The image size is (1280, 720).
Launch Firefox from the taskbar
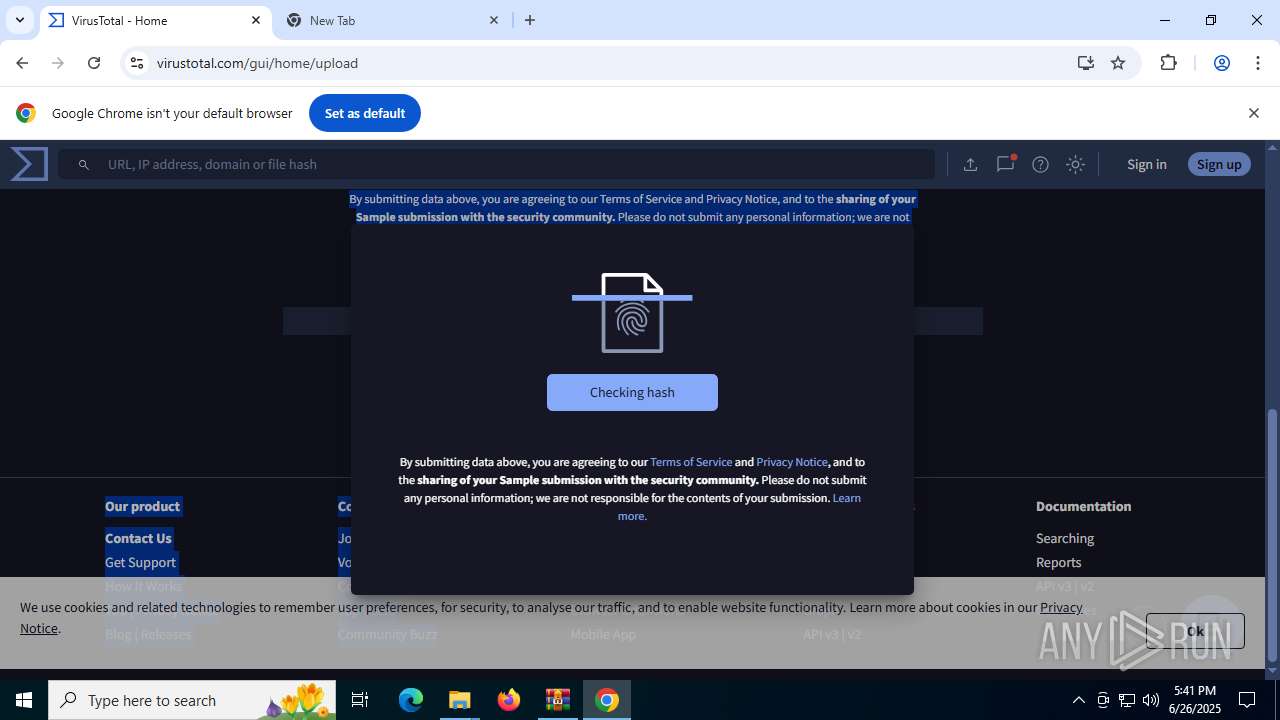(509, 700)
